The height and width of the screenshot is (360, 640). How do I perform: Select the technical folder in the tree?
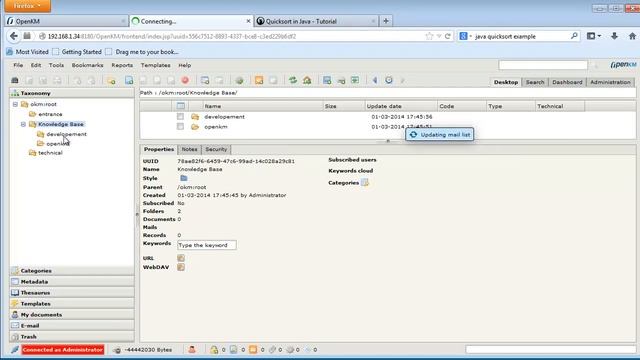point(50,153)
